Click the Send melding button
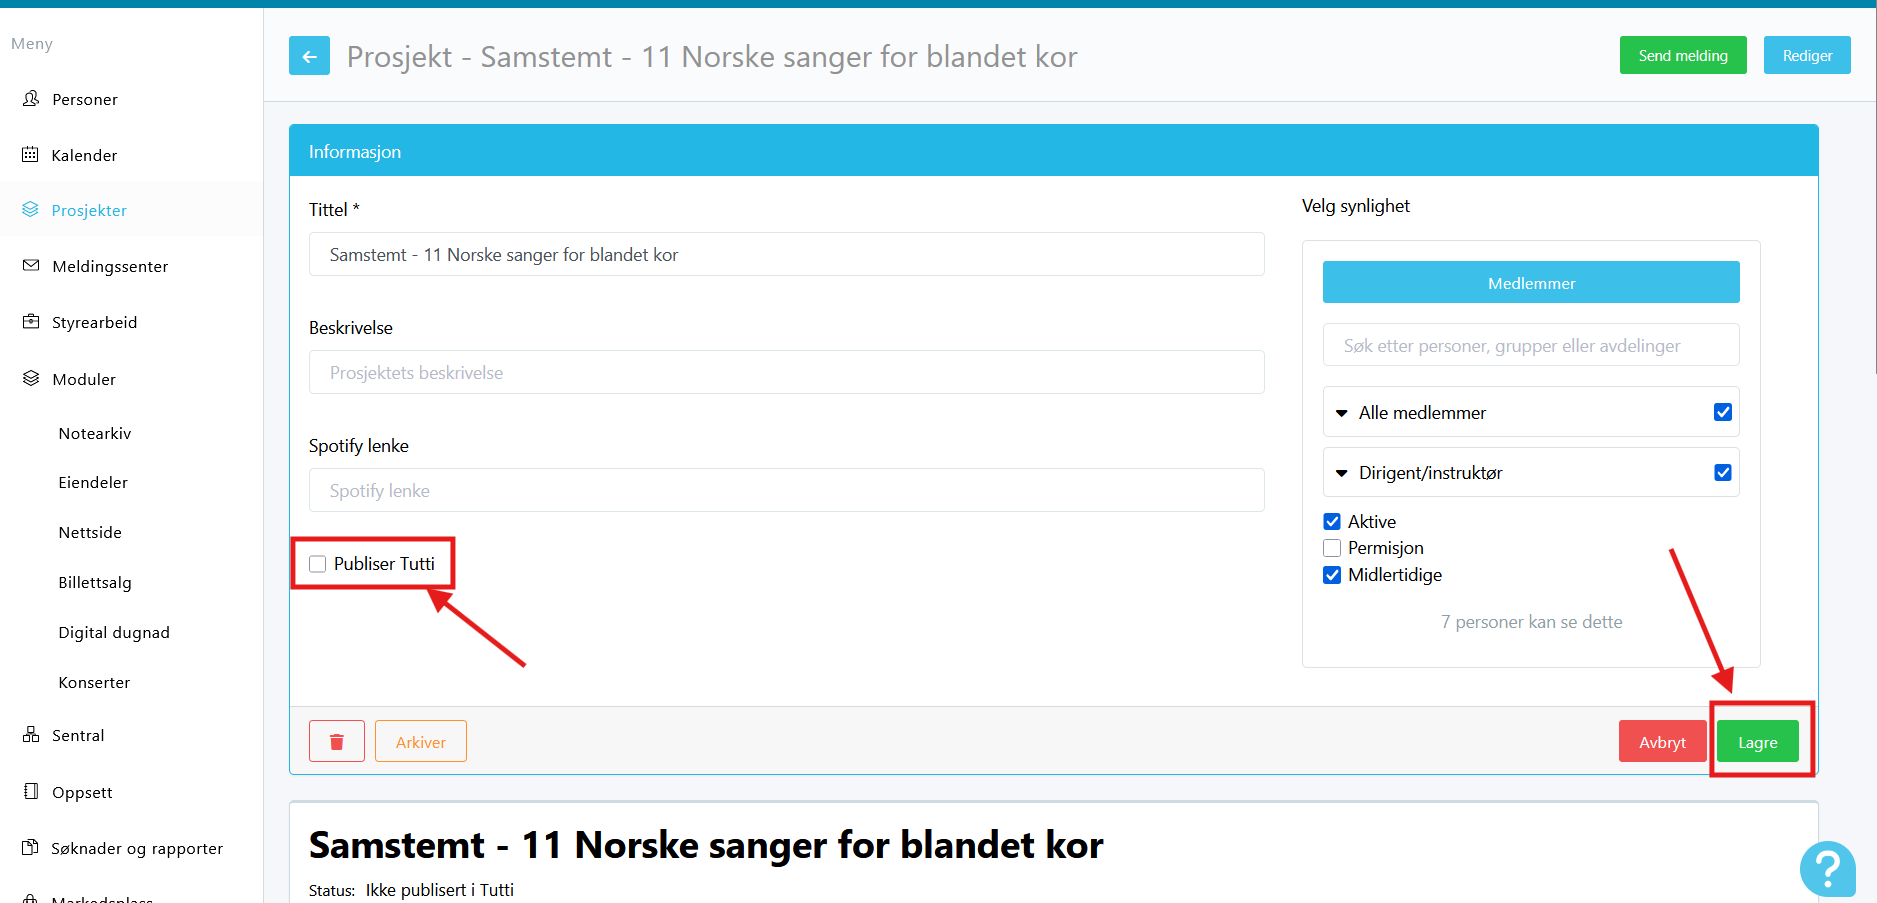The width and height of the screenshot is (1877, 903). click(1682, 56)
